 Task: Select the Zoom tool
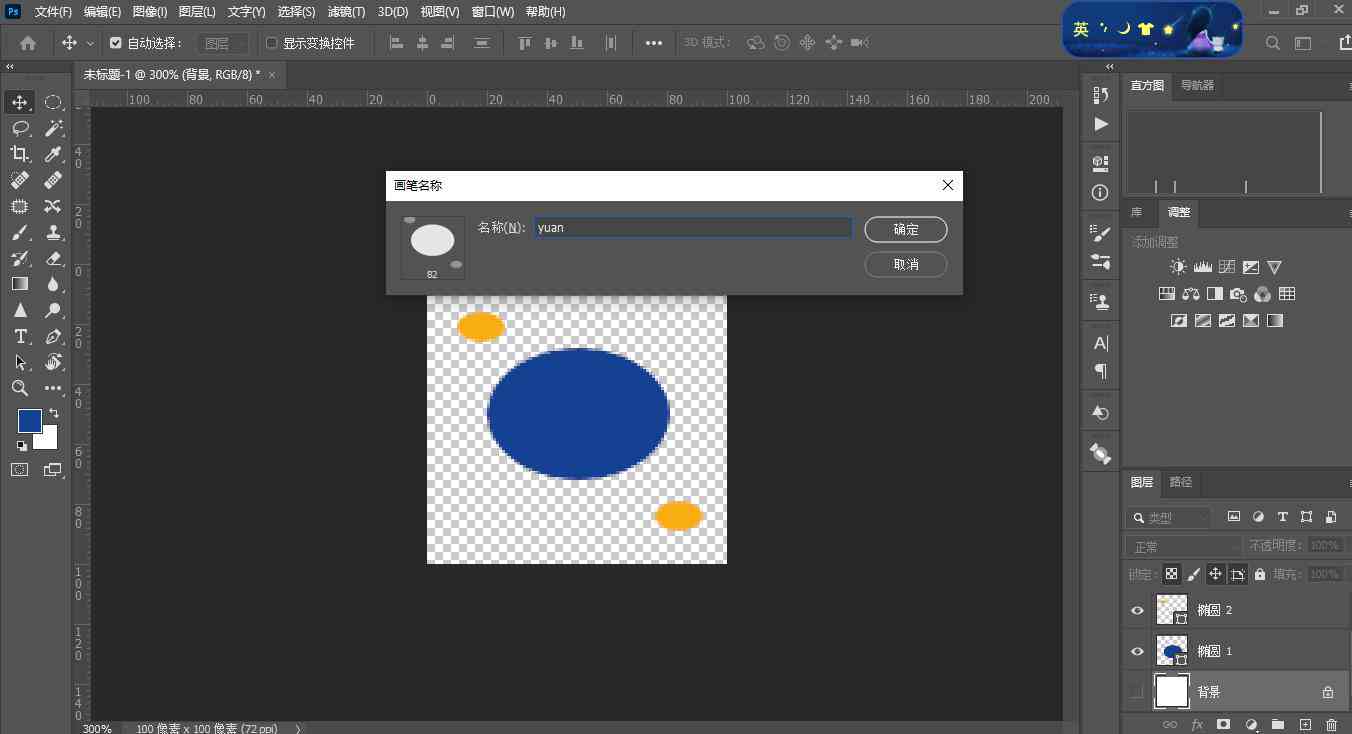coord(20,388)
